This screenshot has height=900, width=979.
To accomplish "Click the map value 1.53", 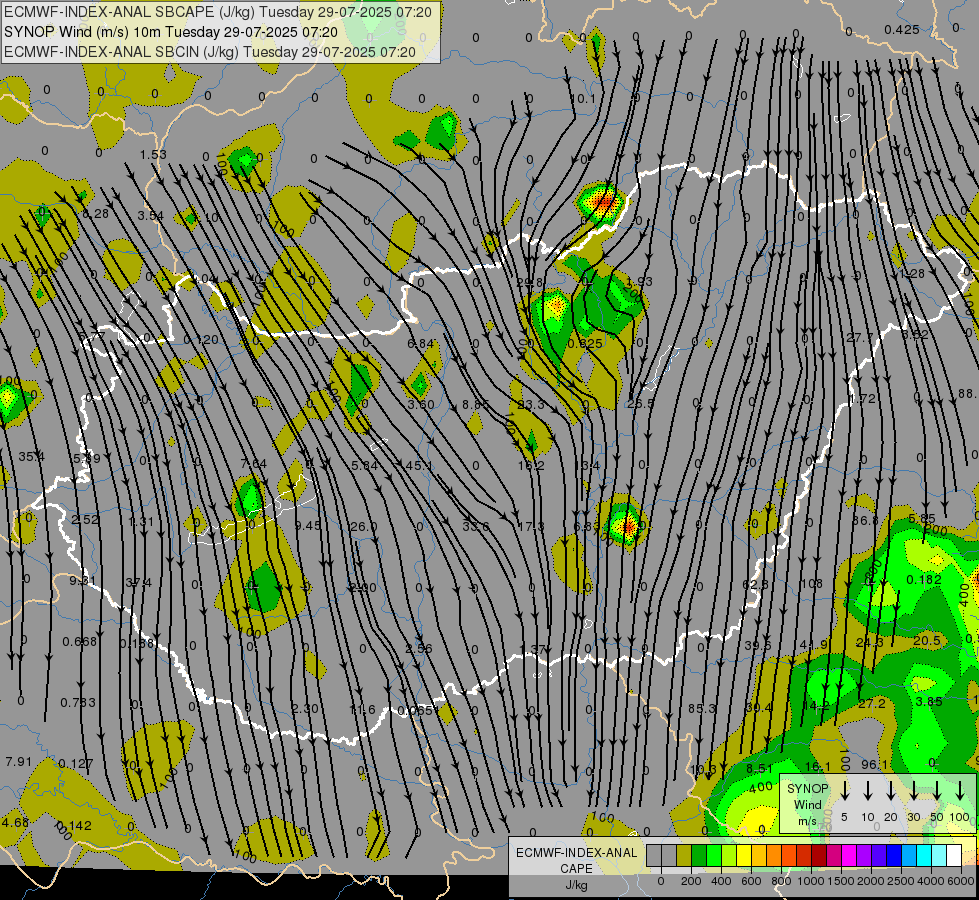I will tap(153, 154).
